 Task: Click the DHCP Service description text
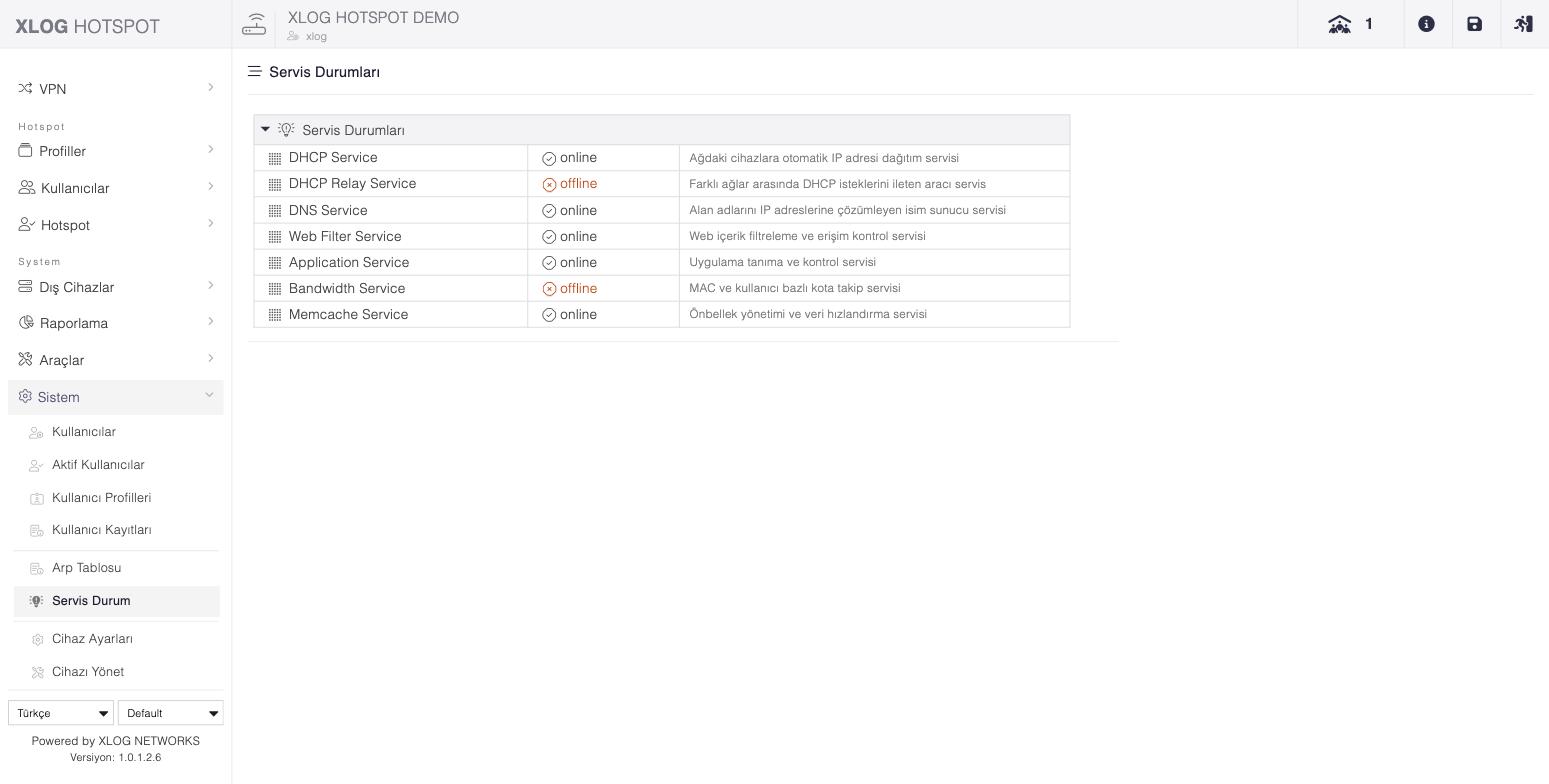[x=824, y=158]
